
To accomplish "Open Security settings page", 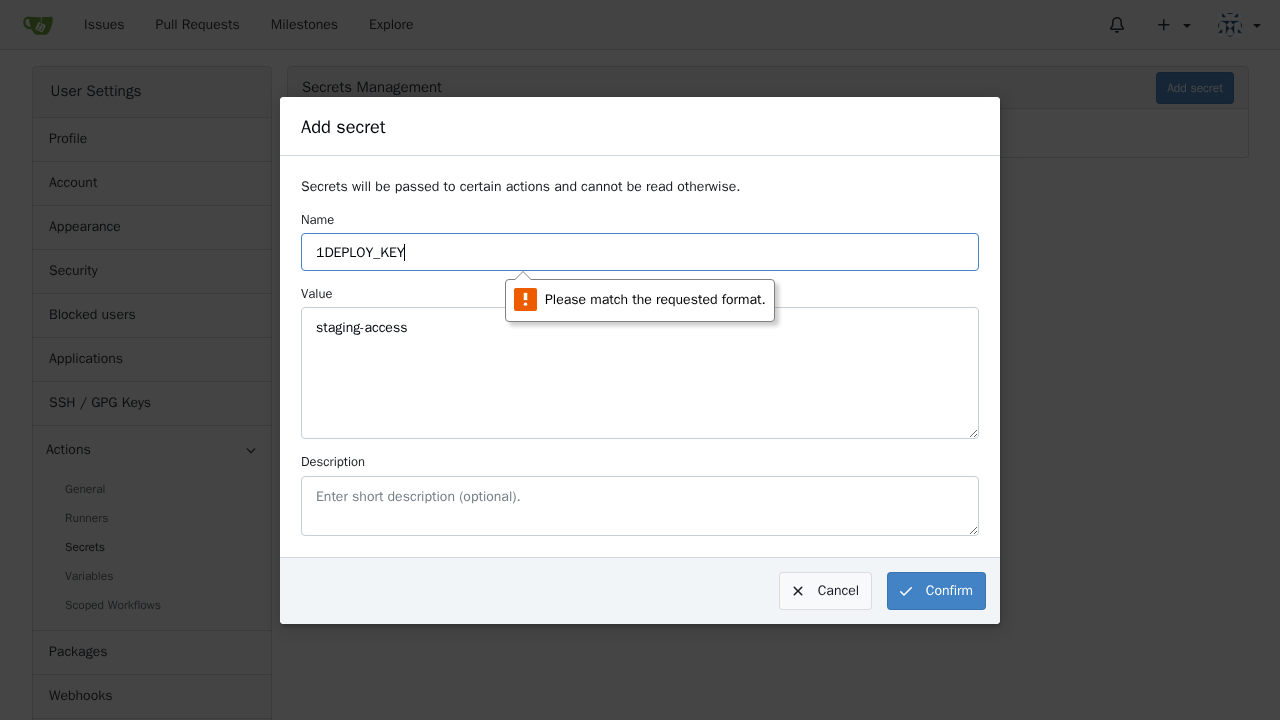I will (x=152, y=271).
